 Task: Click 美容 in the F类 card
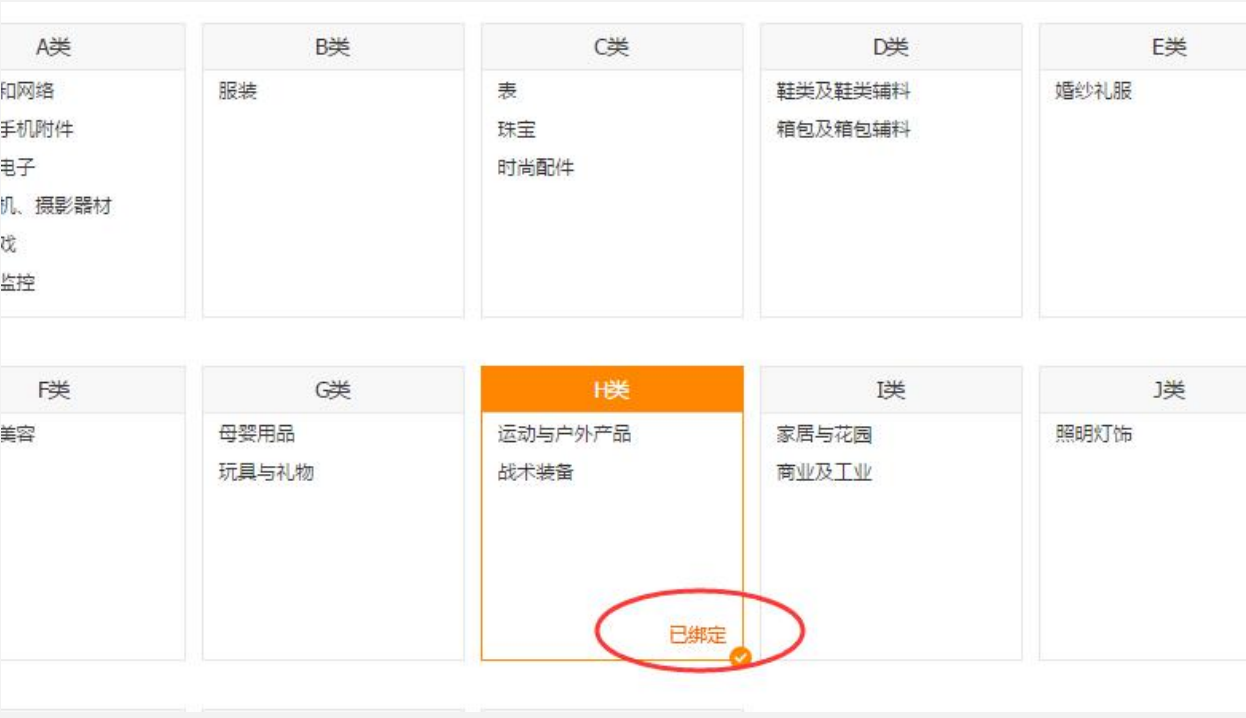click(18, 435)
